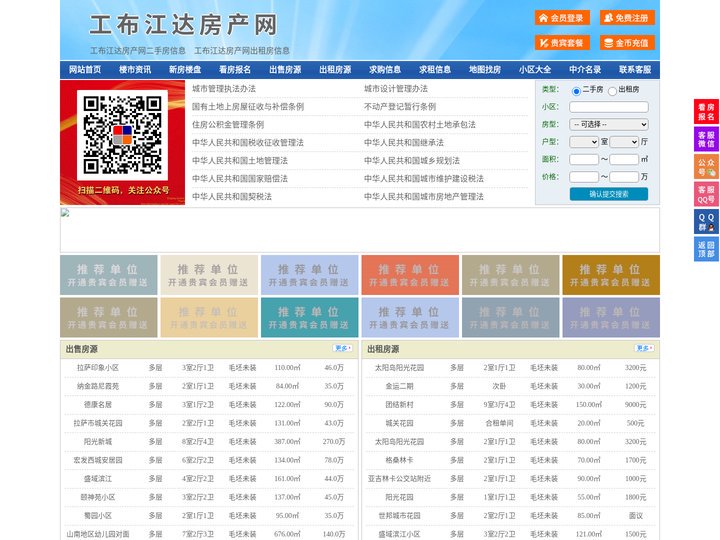
Task: Click the 金币充值 coin recharge button
Action: pos(627,43)
